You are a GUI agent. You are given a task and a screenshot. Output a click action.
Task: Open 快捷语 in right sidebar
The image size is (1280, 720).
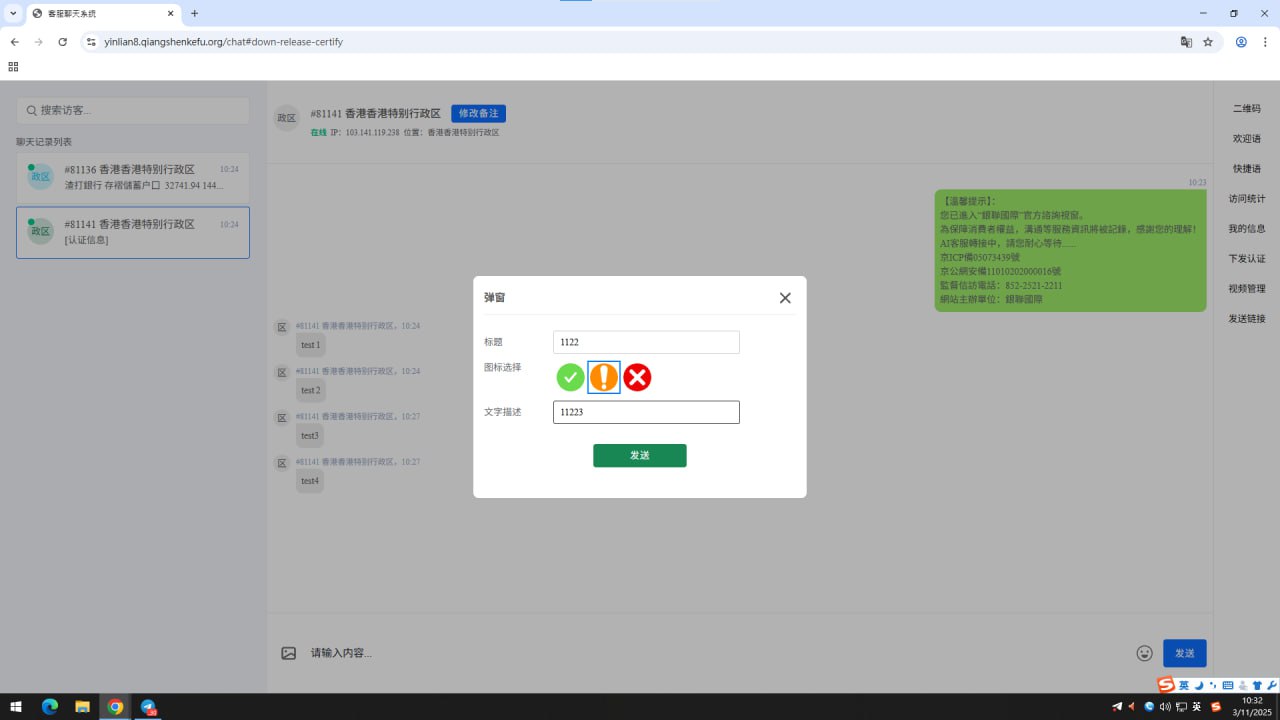[x=1246, y=169]
